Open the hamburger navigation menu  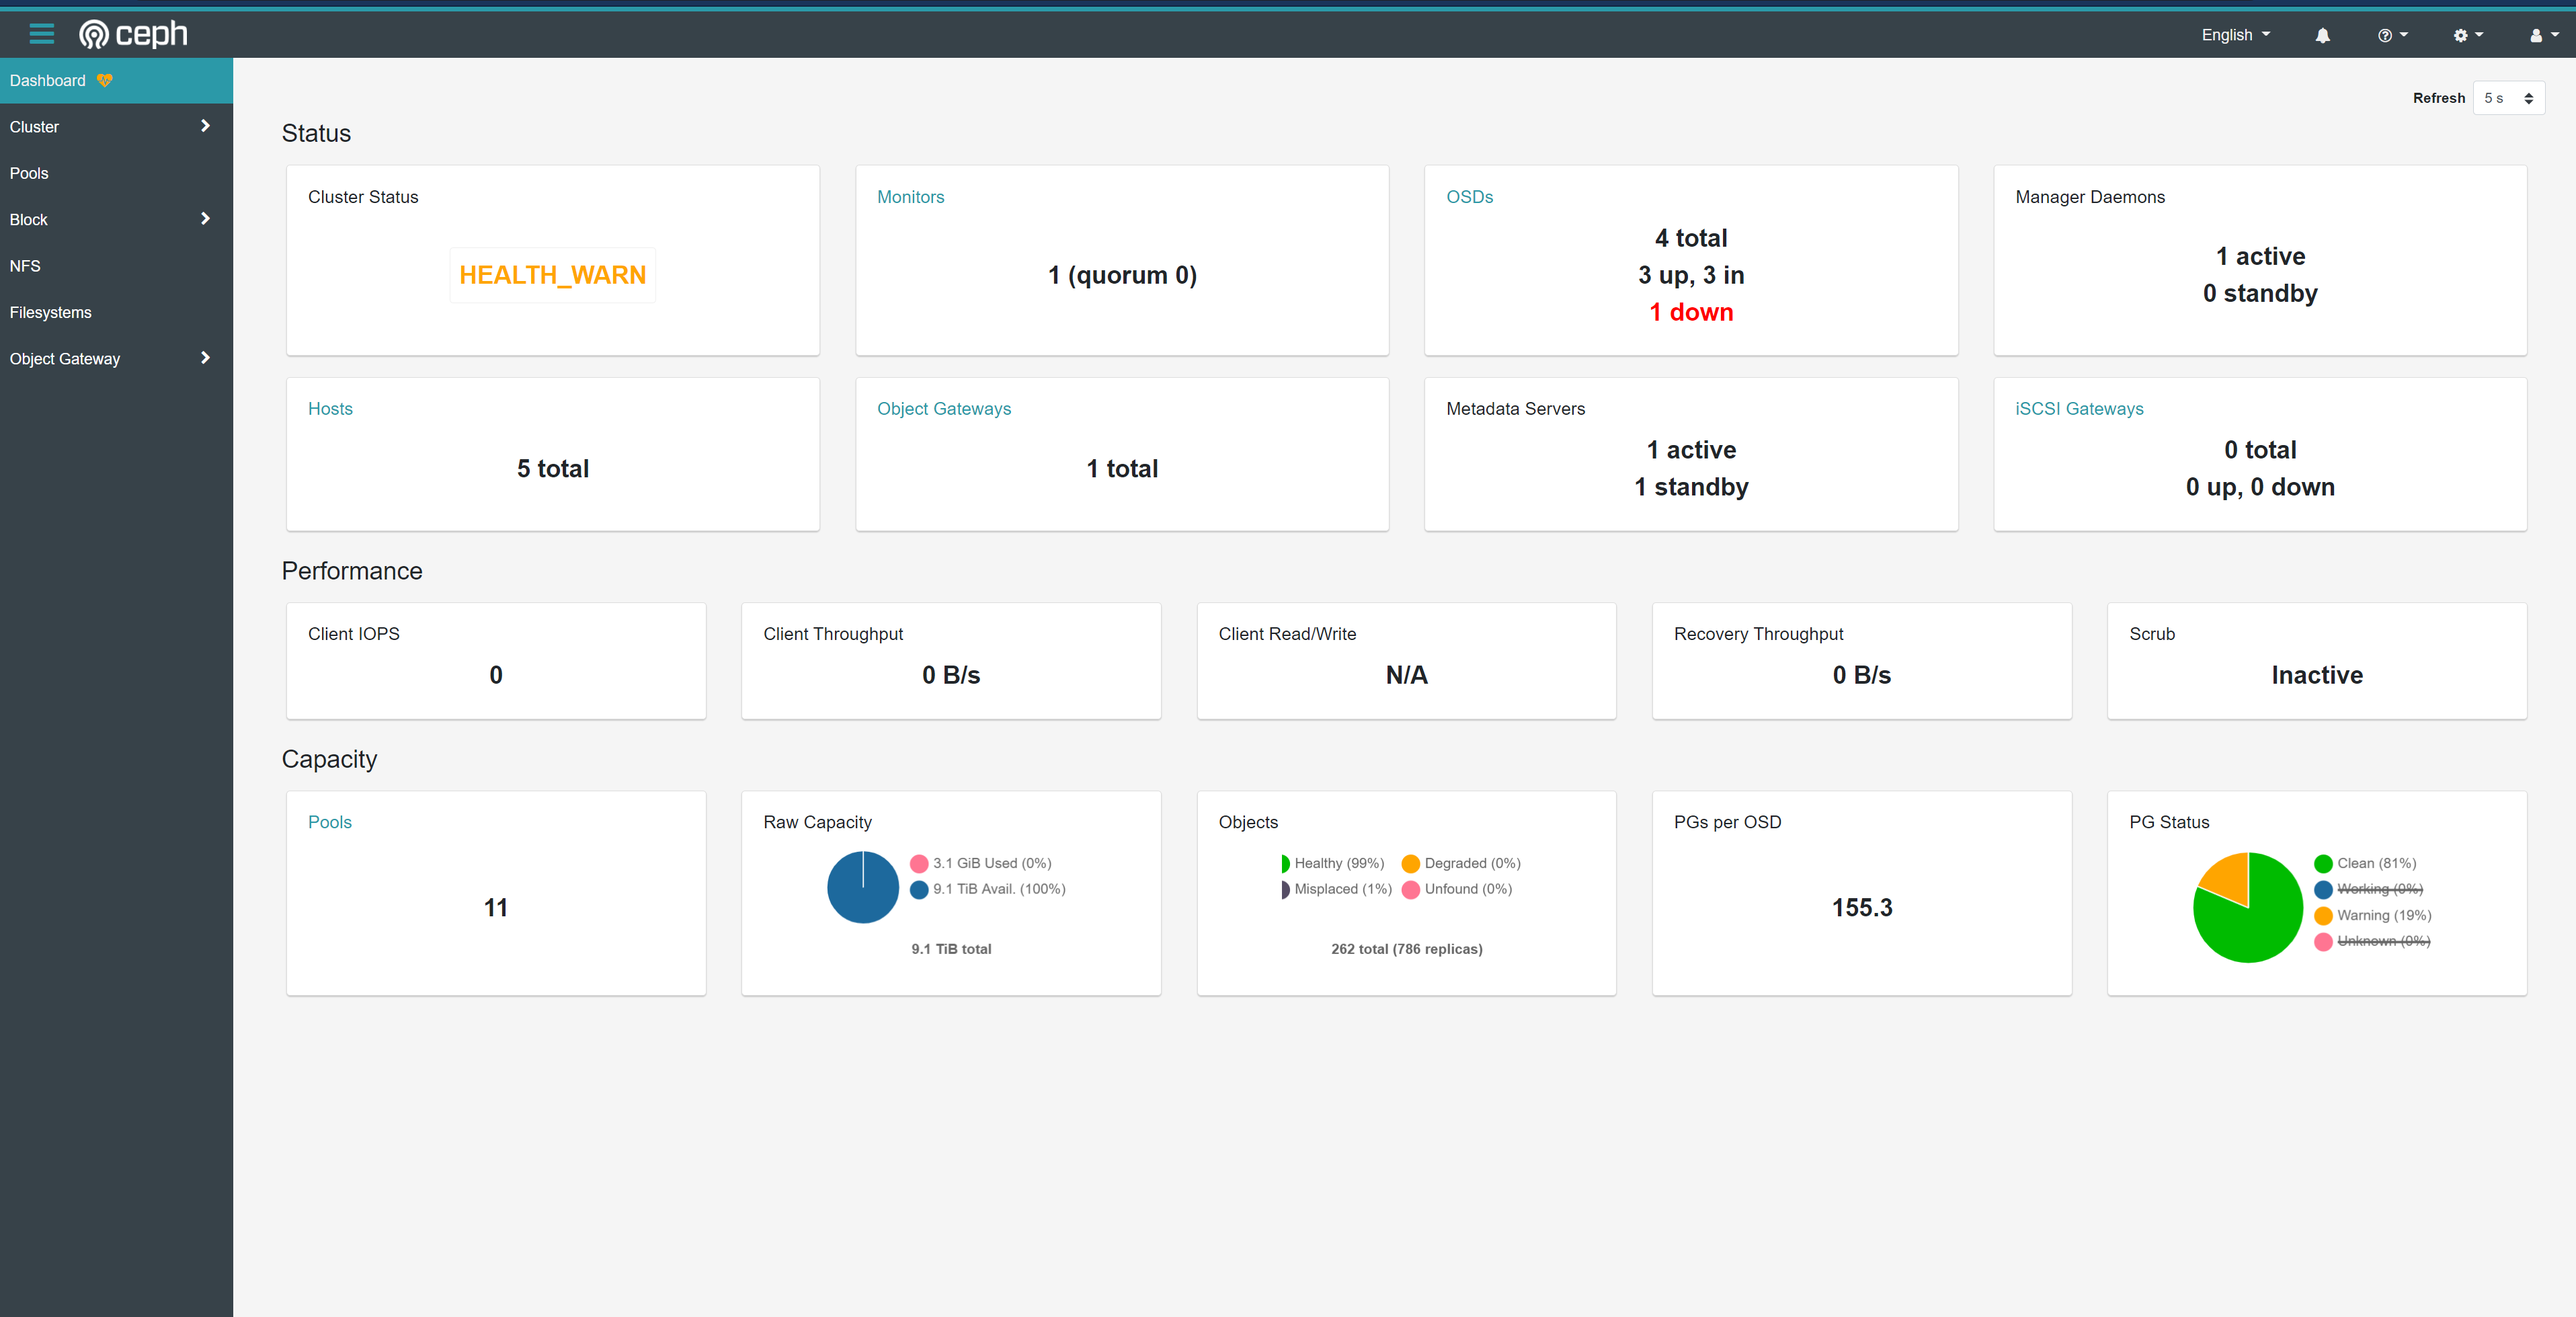click(42, 33)
